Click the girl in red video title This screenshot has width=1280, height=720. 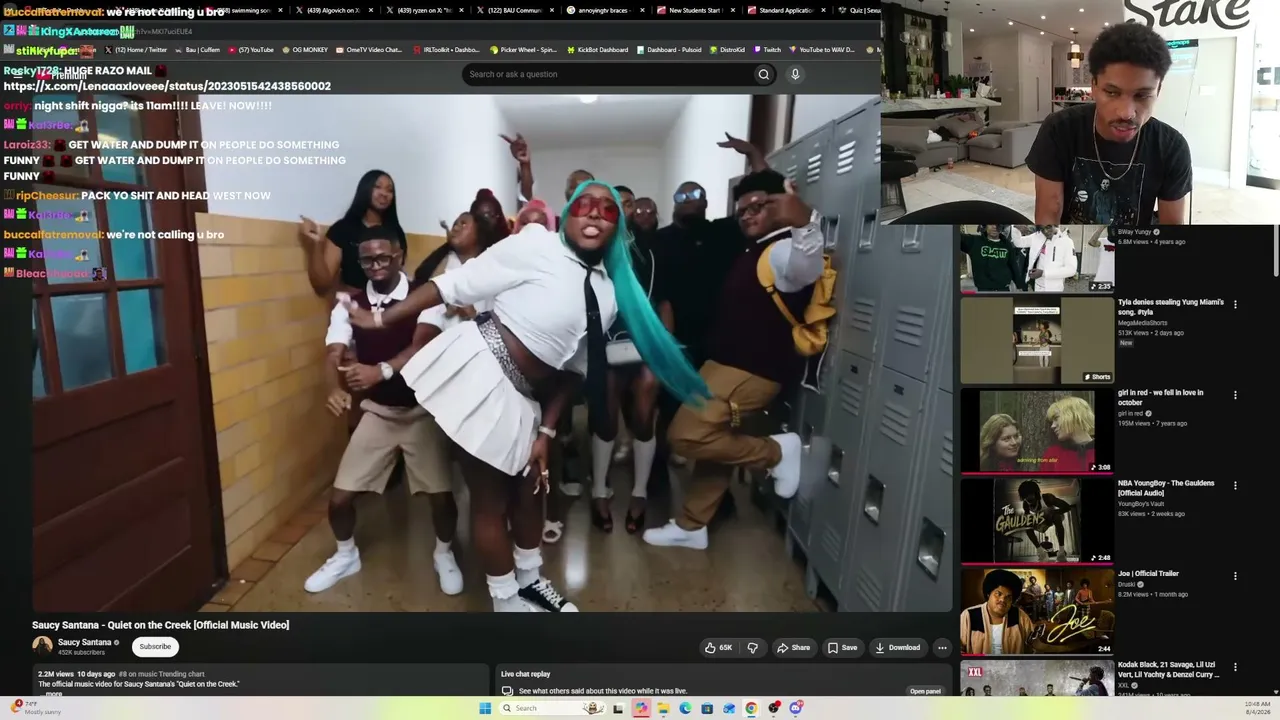tap(1160, 397)
